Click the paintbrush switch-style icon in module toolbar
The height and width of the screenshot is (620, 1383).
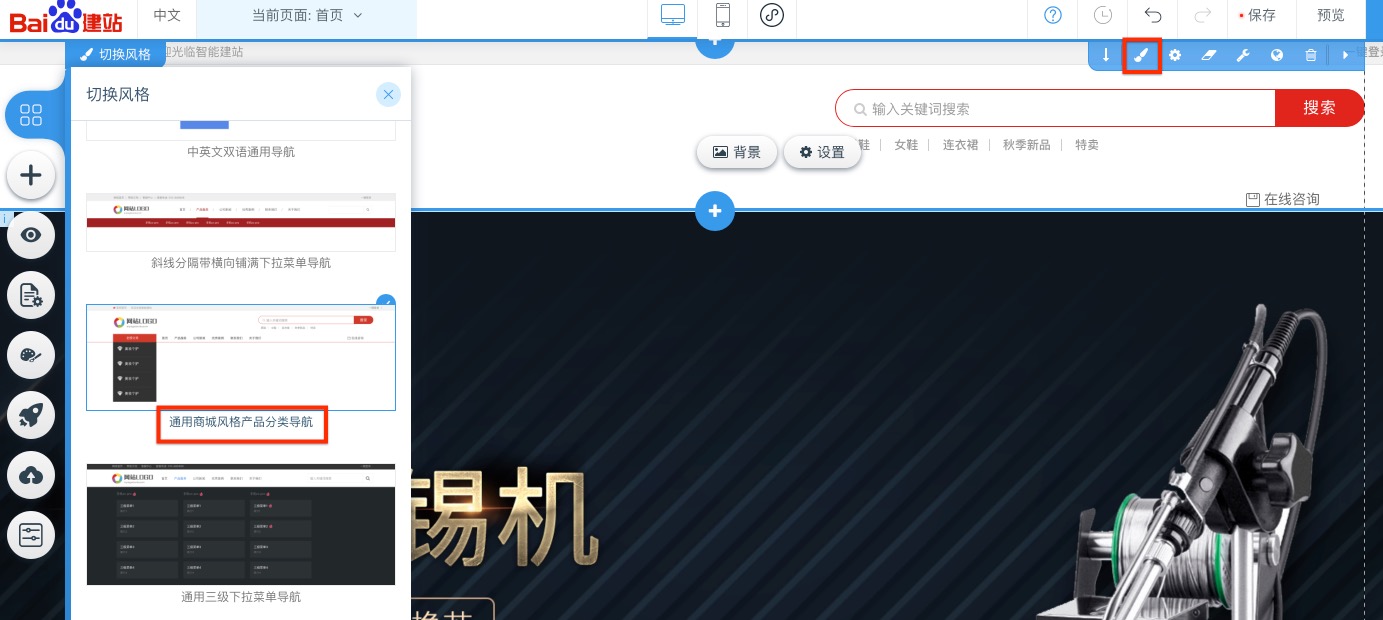tap(1141, 55)
